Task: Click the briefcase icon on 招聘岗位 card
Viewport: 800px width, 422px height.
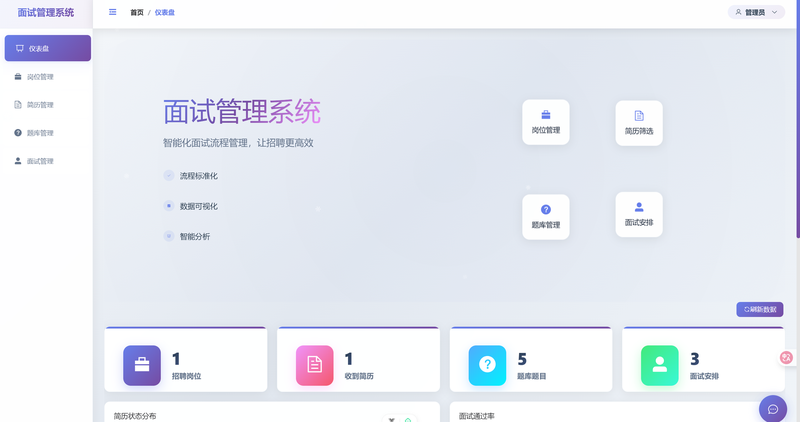Action: [x=142, y=365]
